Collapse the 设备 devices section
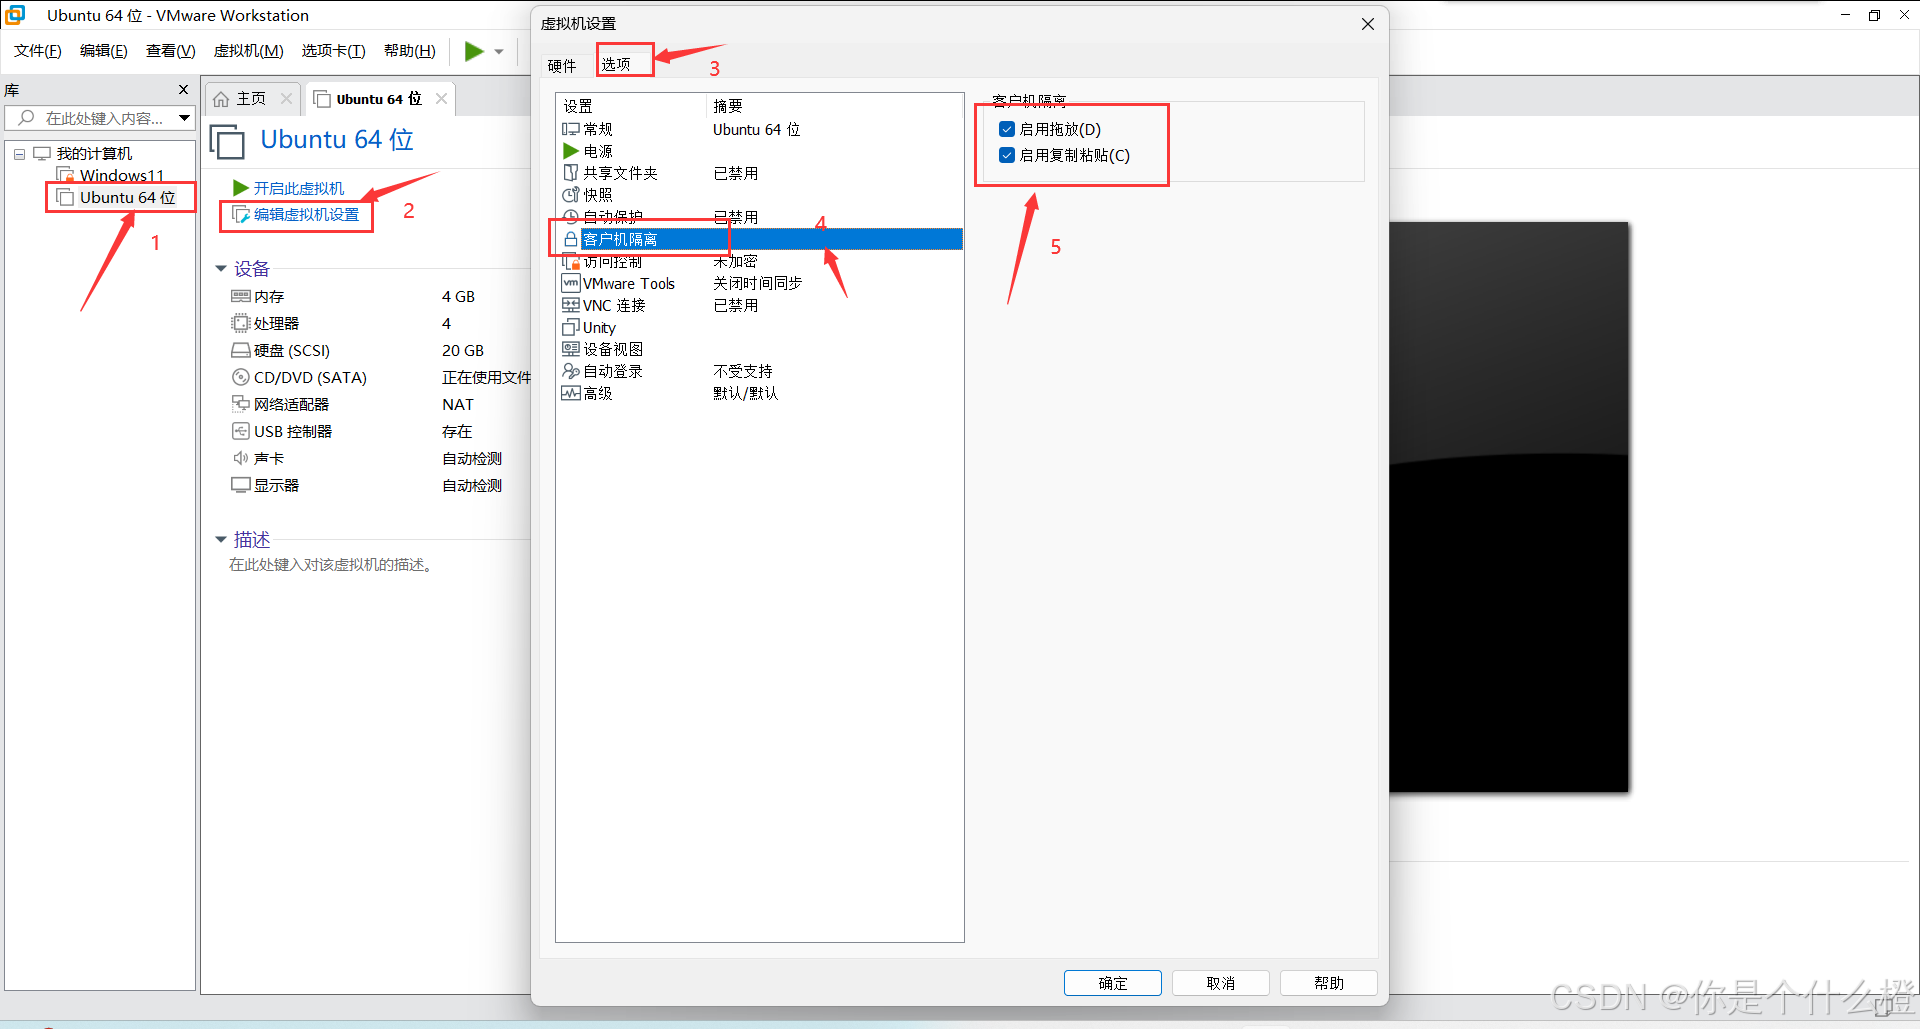Image resolution: width=1920 pixels, height=1029 pixels. click(221, 269)
